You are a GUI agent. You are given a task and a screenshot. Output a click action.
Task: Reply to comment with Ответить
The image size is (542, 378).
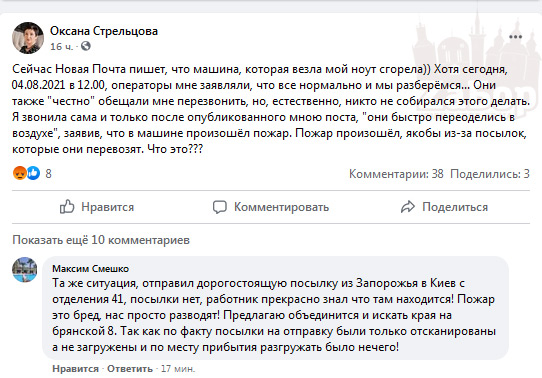130,369
